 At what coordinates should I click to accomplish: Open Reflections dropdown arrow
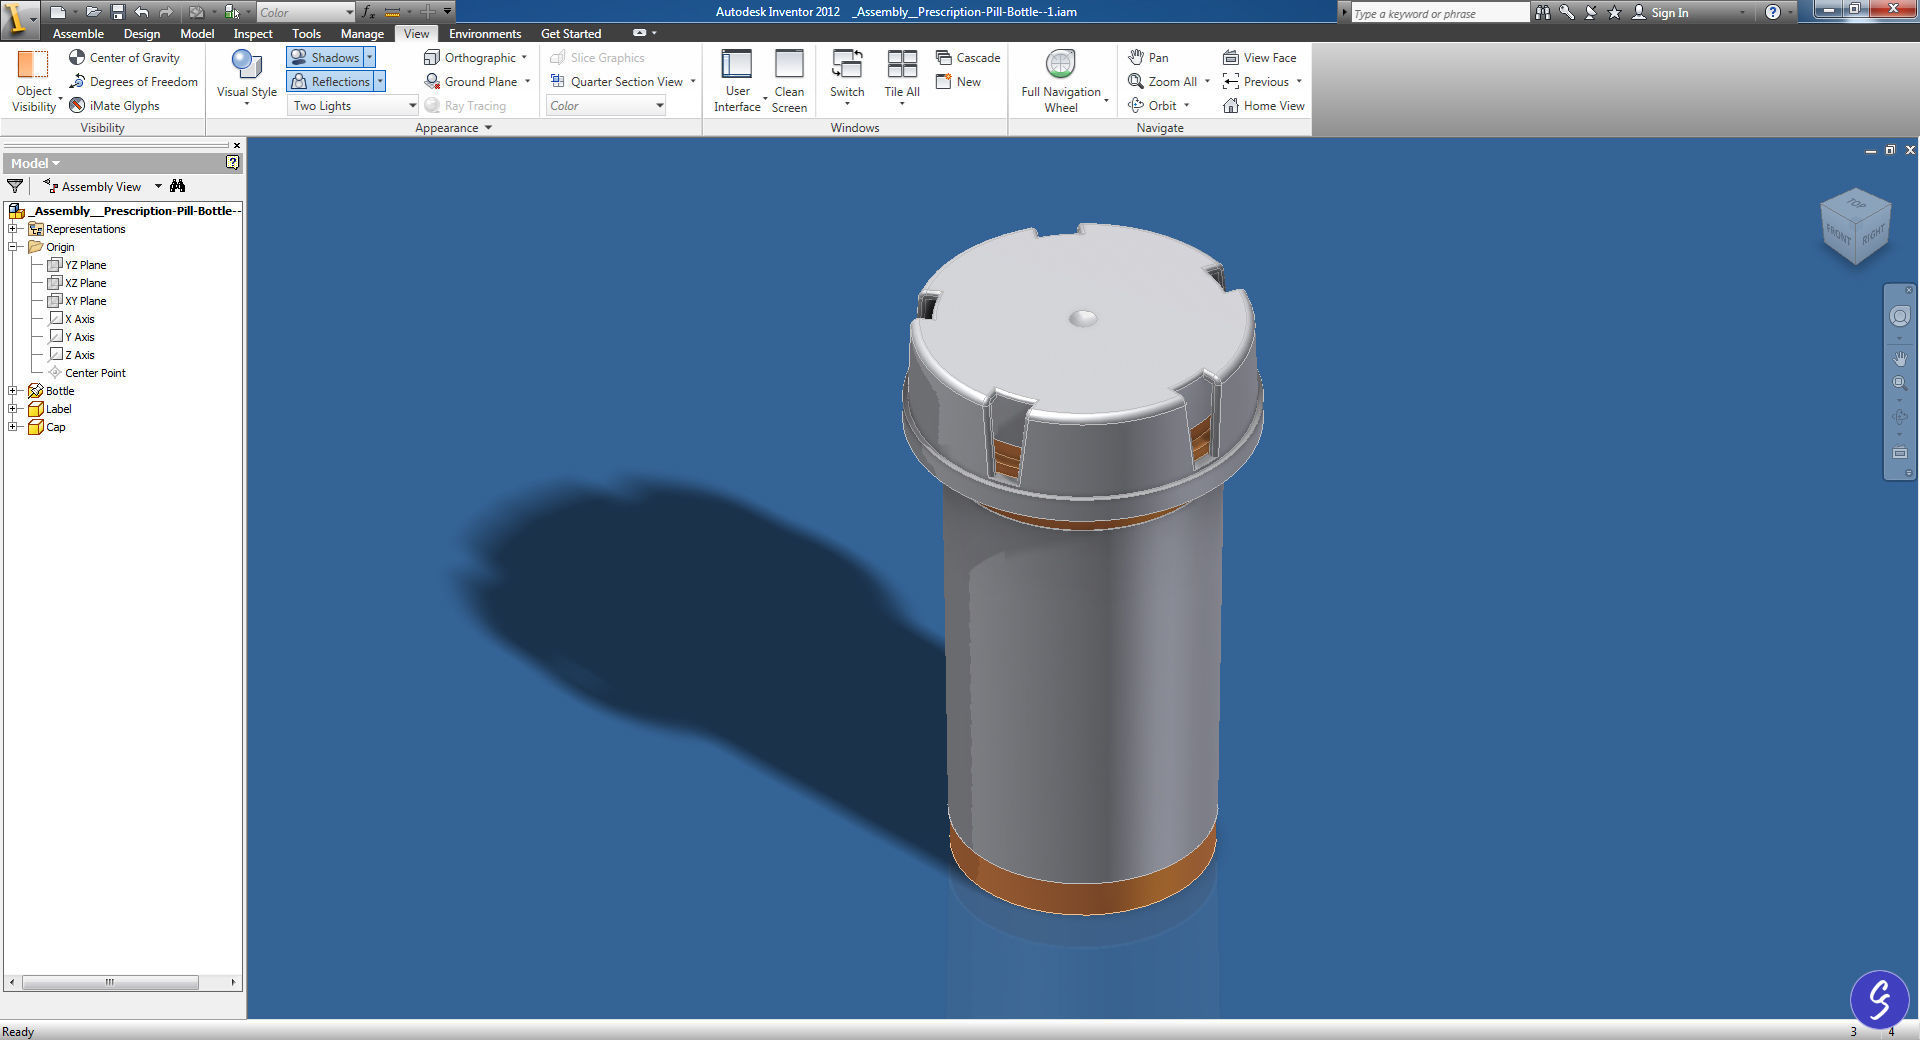click(380, 82)
